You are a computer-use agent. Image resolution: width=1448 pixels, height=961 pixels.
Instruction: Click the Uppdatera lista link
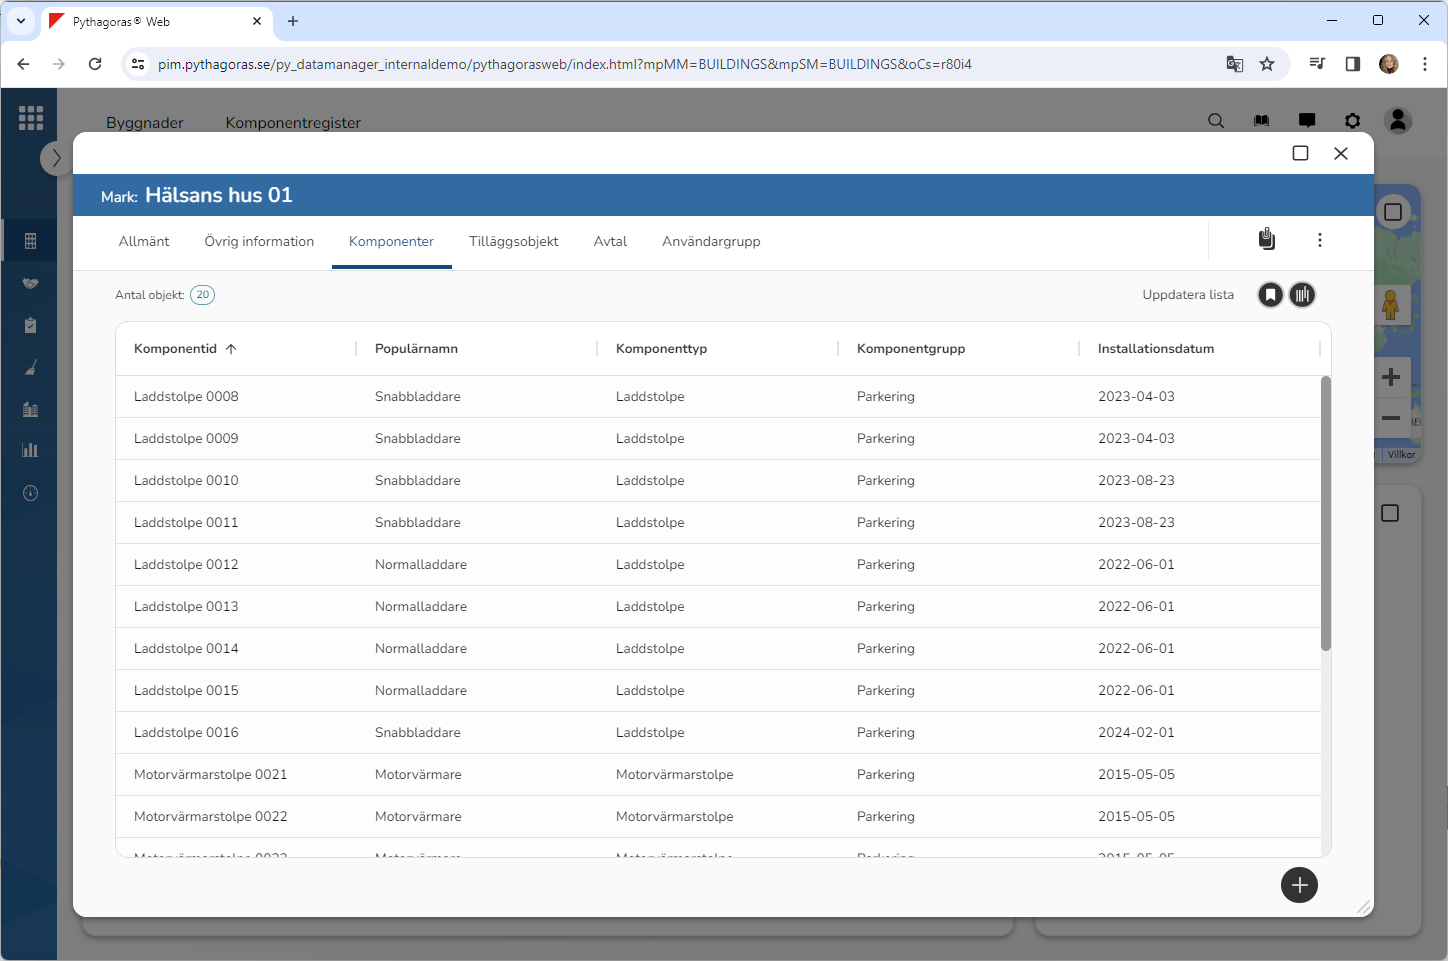click(1188, 295)
